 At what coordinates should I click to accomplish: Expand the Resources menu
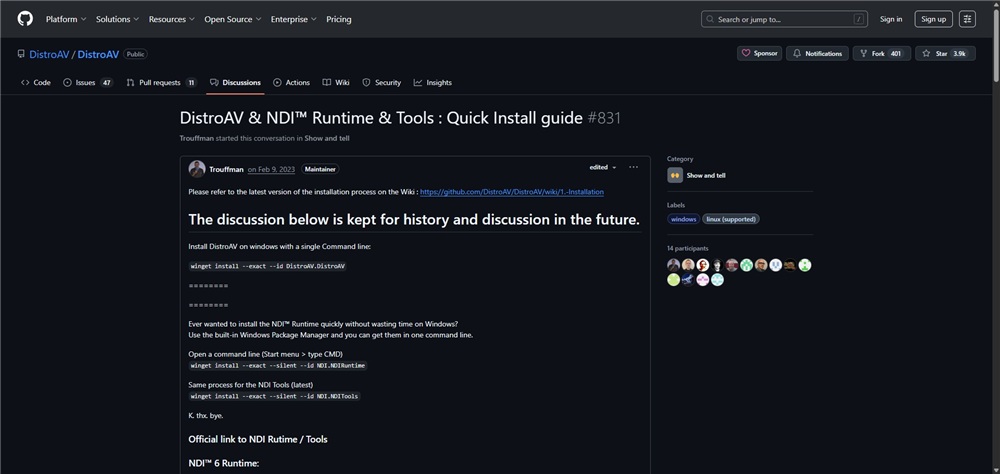(172, 19)
